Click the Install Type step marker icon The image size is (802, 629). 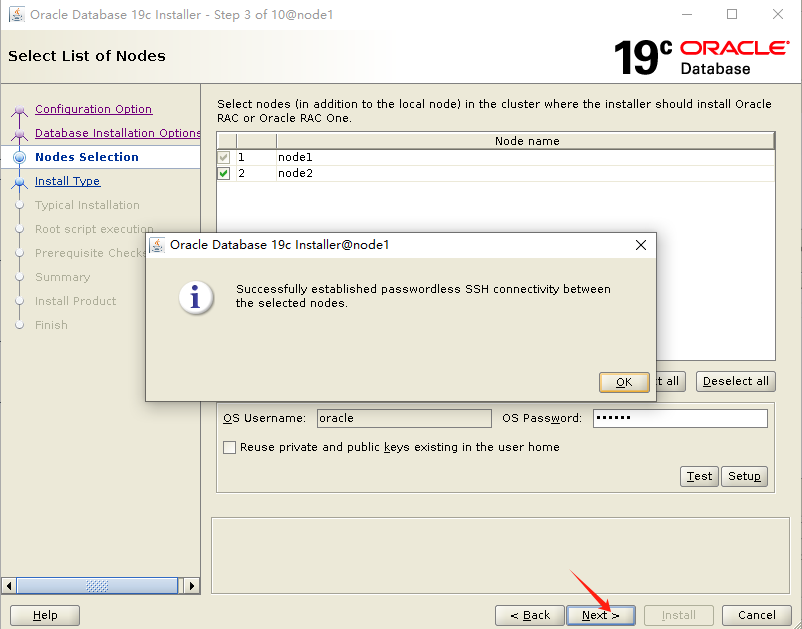point(19,182)
